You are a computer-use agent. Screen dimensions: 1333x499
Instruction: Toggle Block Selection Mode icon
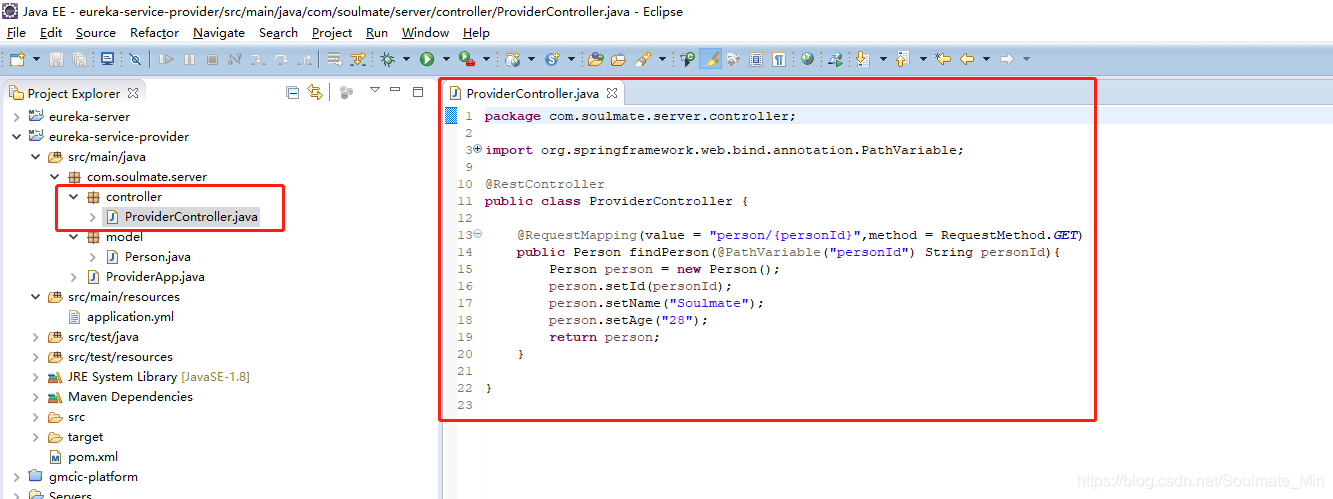coord(757,60)
